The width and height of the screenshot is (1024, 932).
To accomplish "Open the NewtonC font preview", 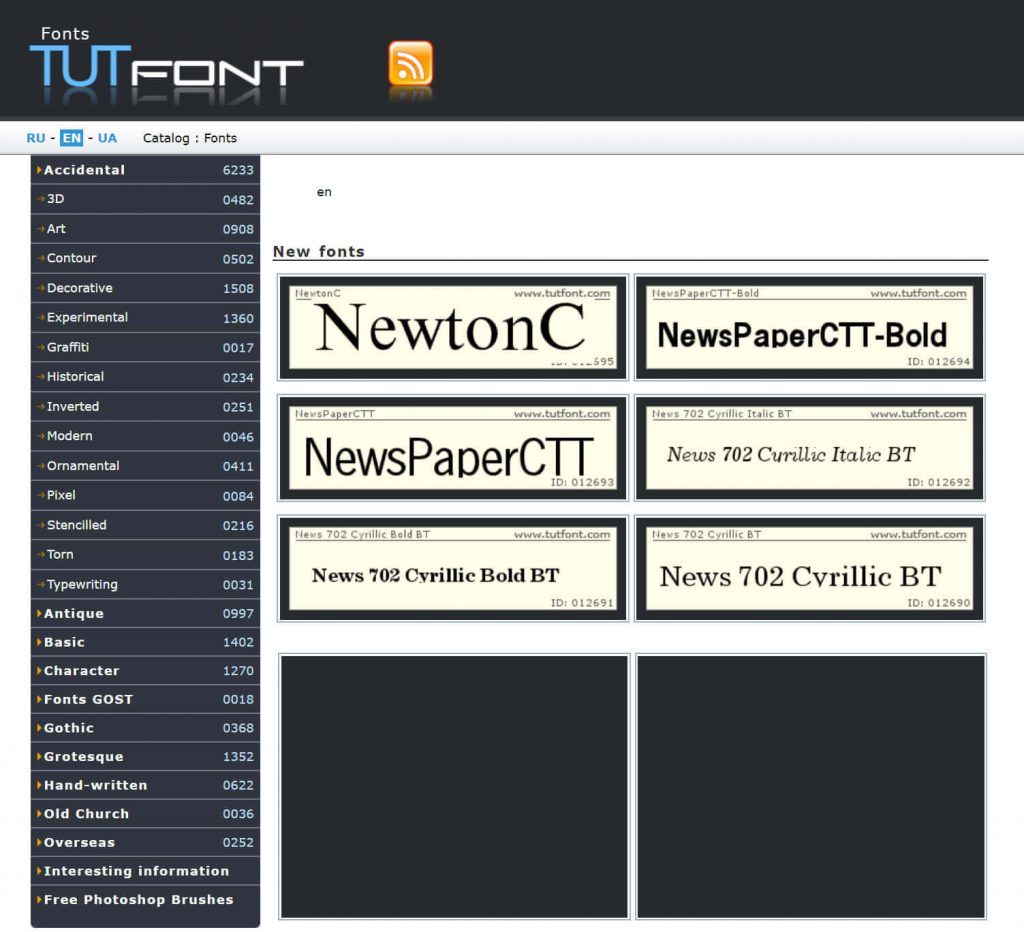I will click(453, 327).
